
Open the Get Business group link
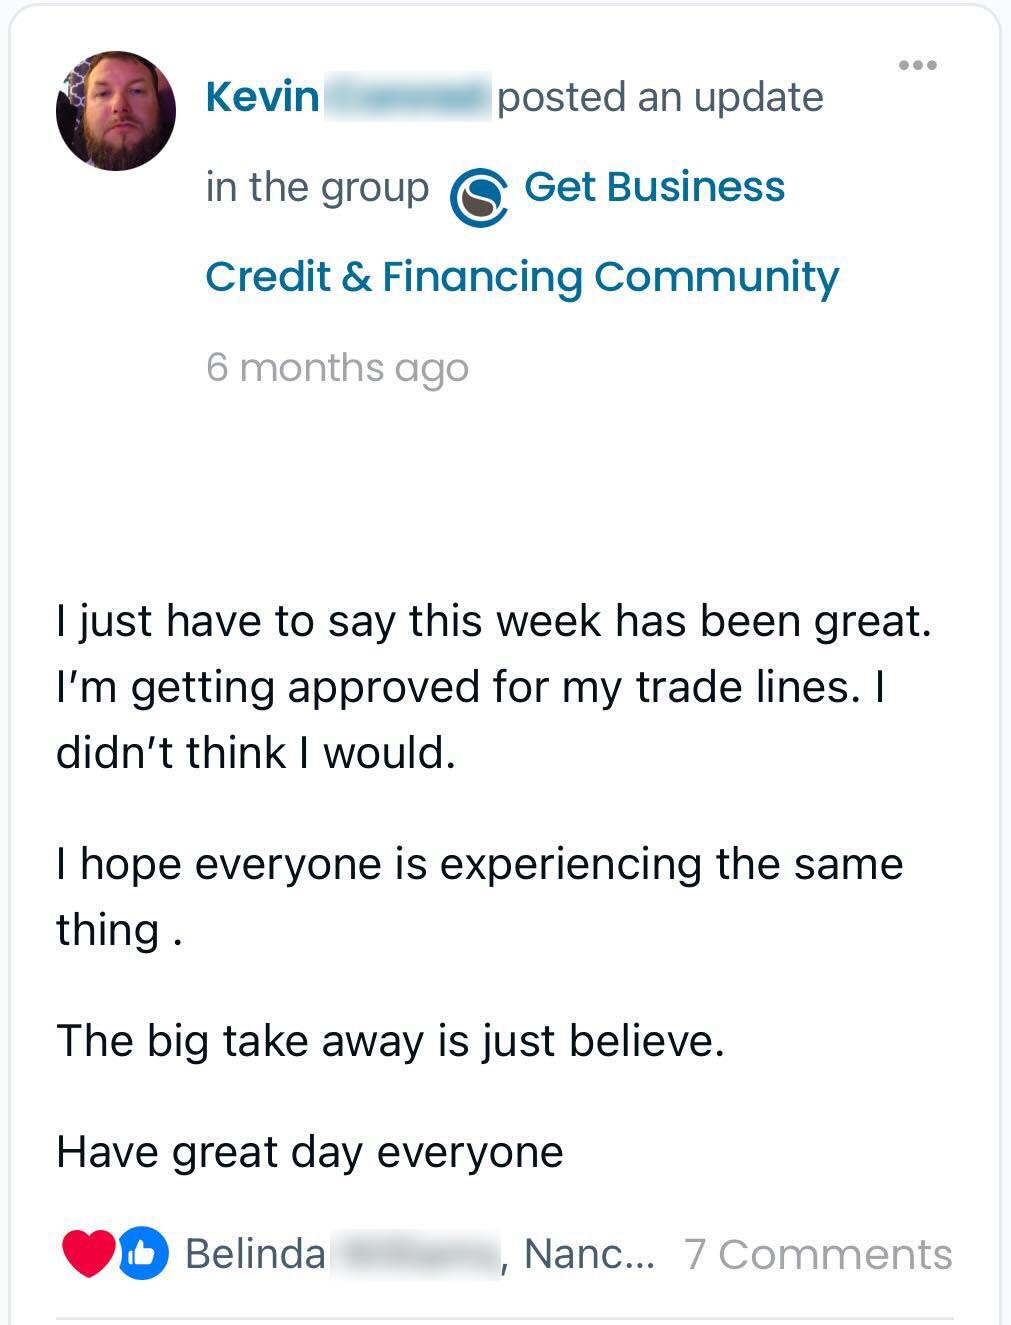click(654, 187)
